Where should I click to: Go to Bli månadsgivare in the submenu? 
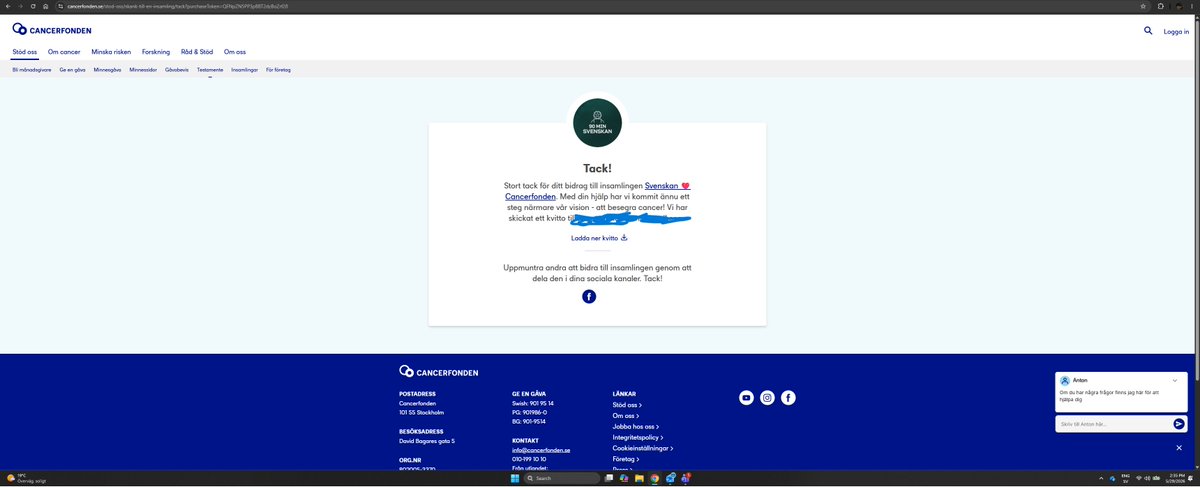click(32, 70)
